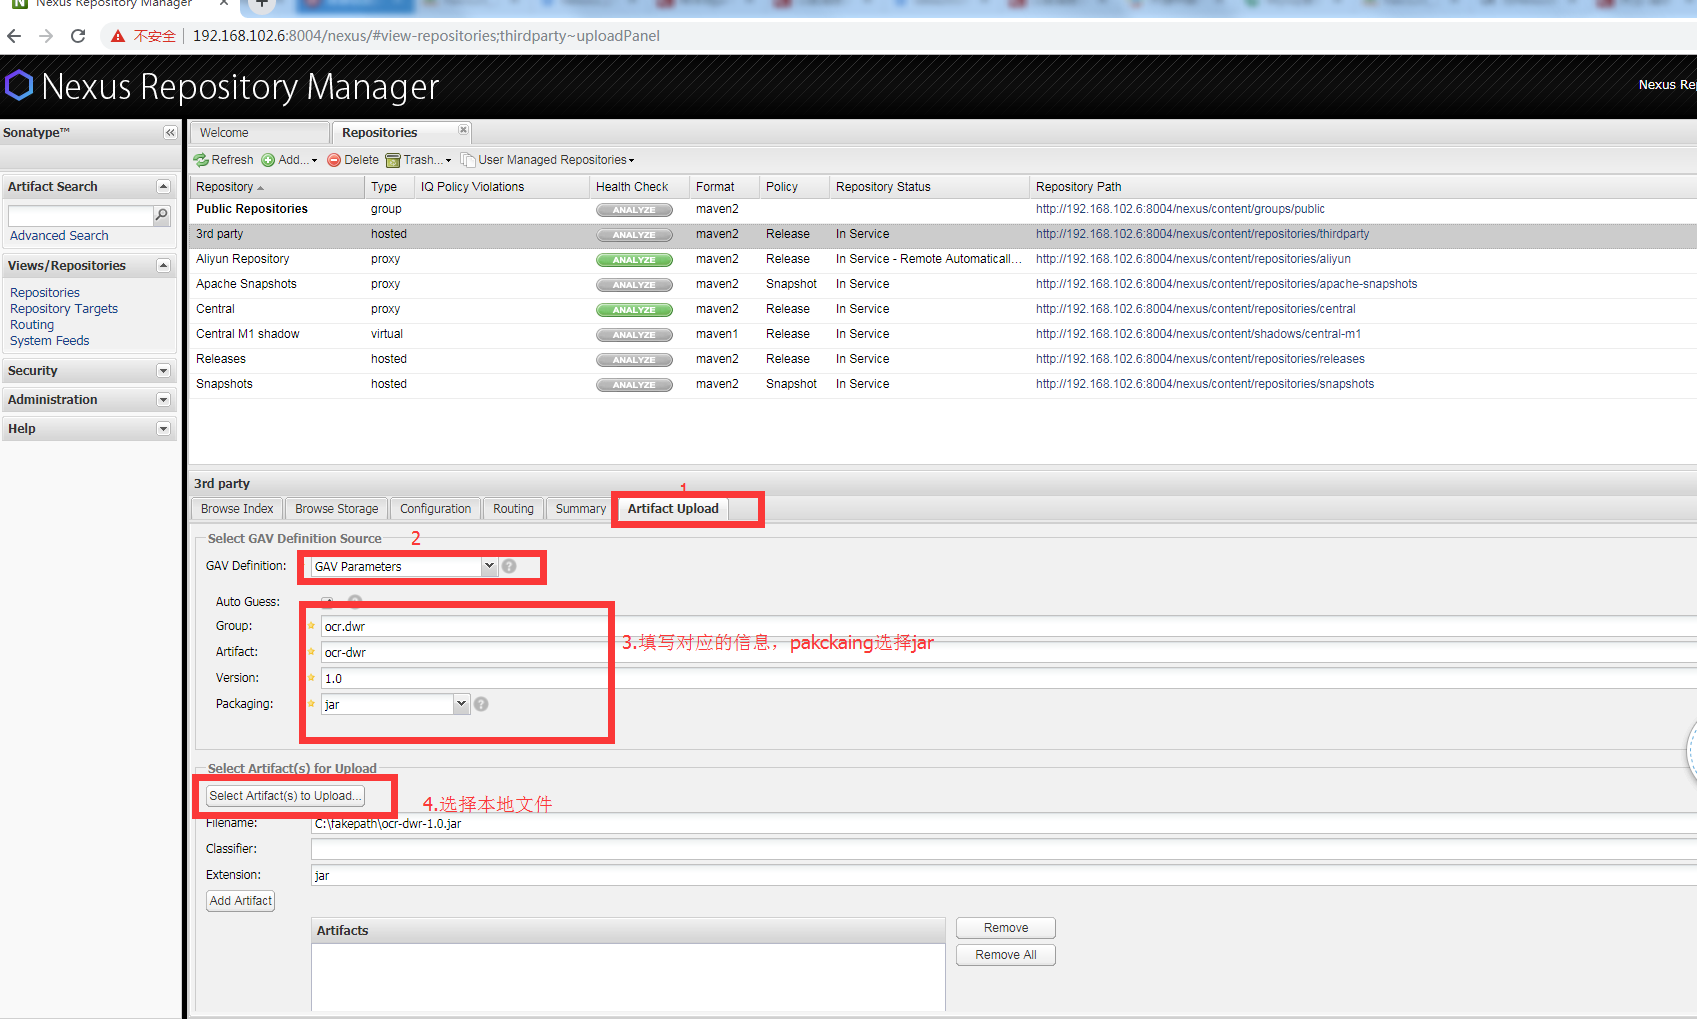Click the artifact search text box
Screen dimensions: 1697x1019
tap(80, 216)
